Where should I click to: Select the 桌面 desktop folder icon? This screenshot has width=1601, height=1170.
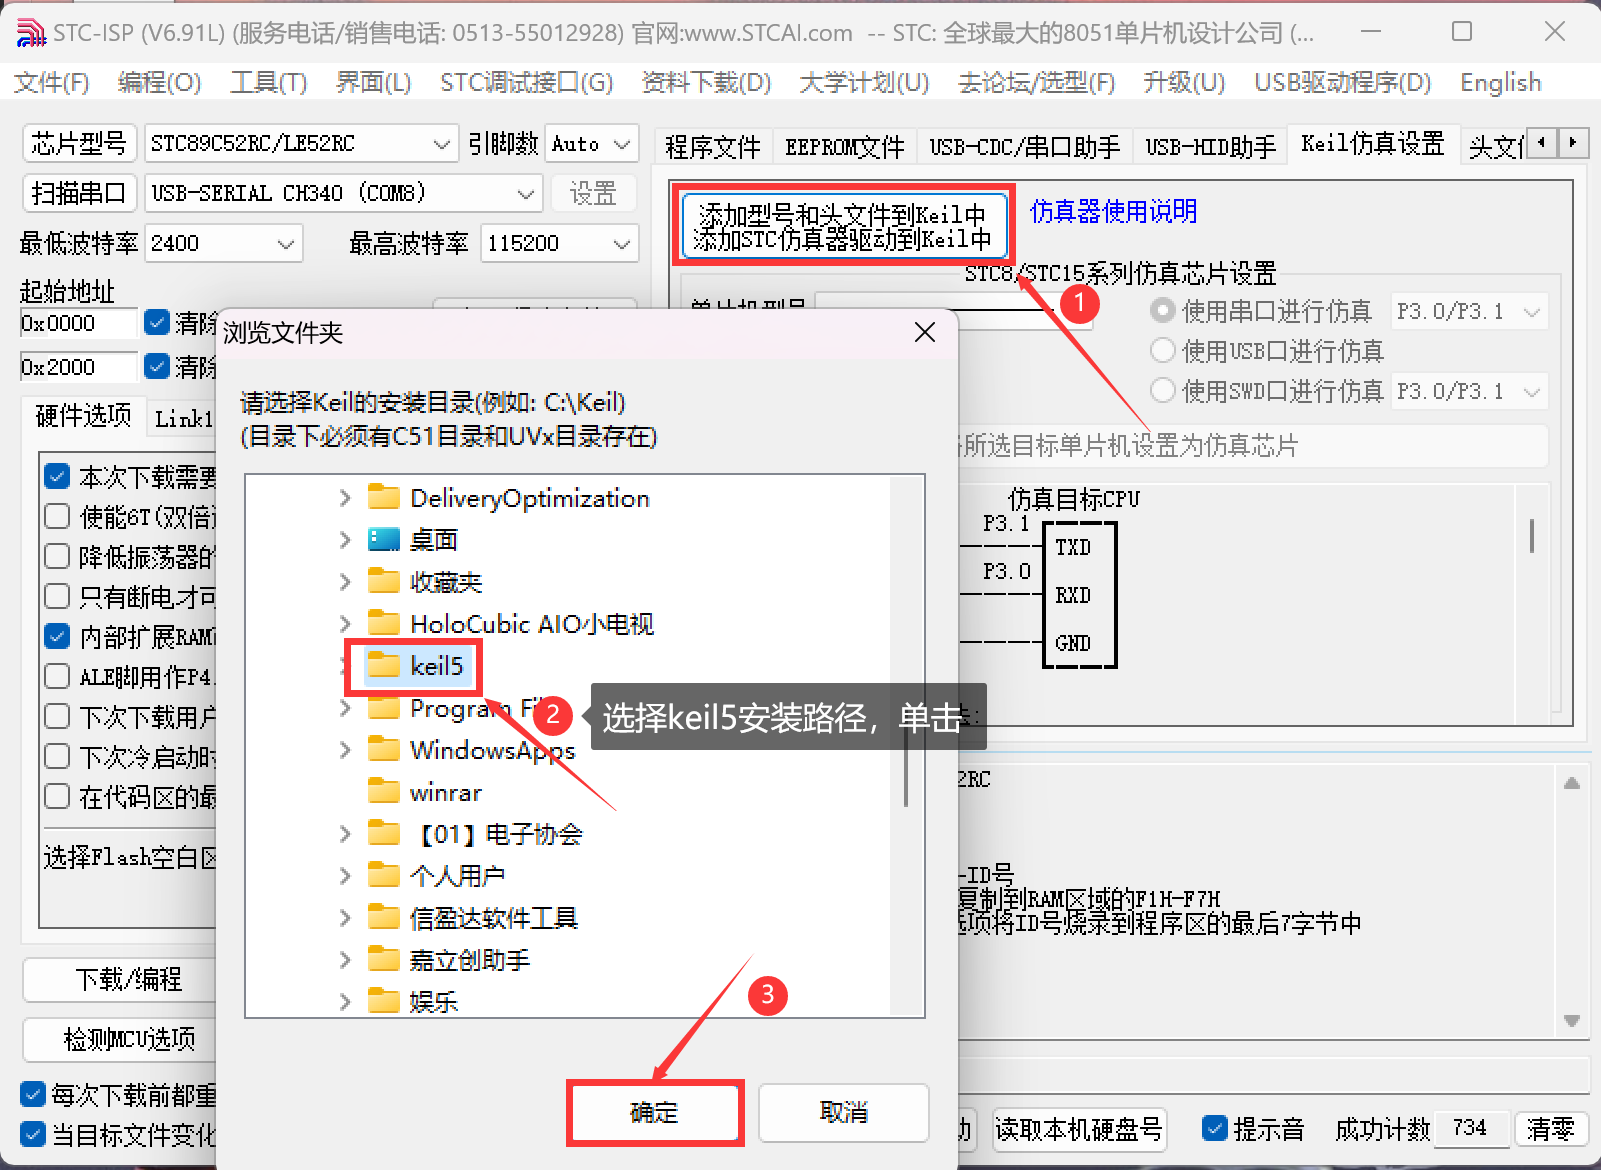click(x=384, y=540)
